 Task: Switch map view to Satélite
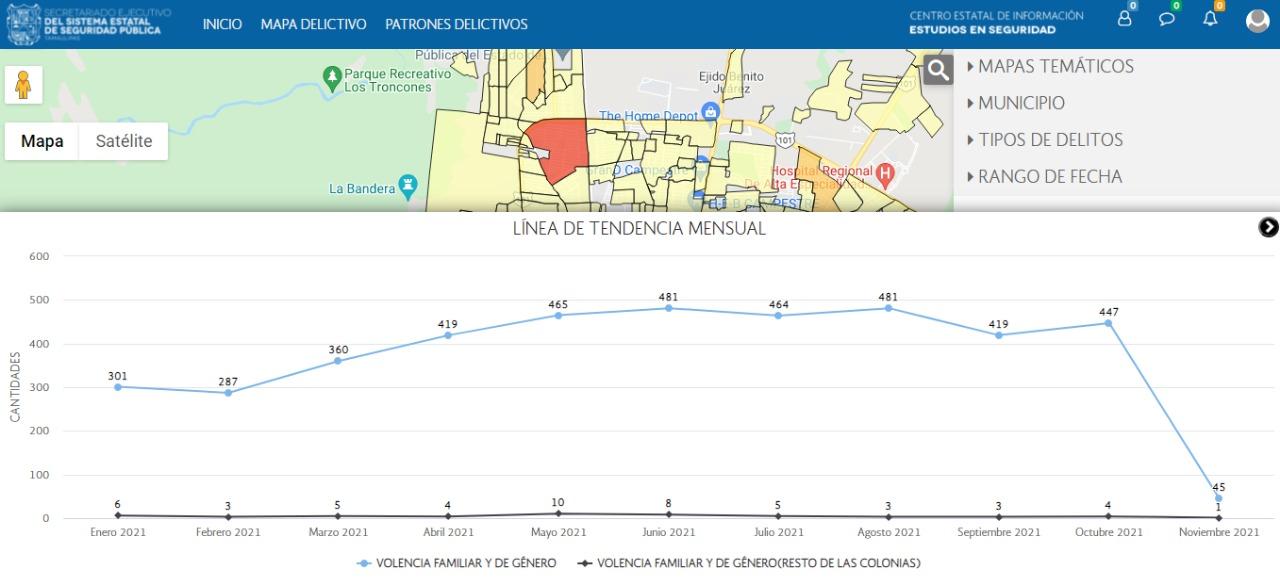click(124, 141)
